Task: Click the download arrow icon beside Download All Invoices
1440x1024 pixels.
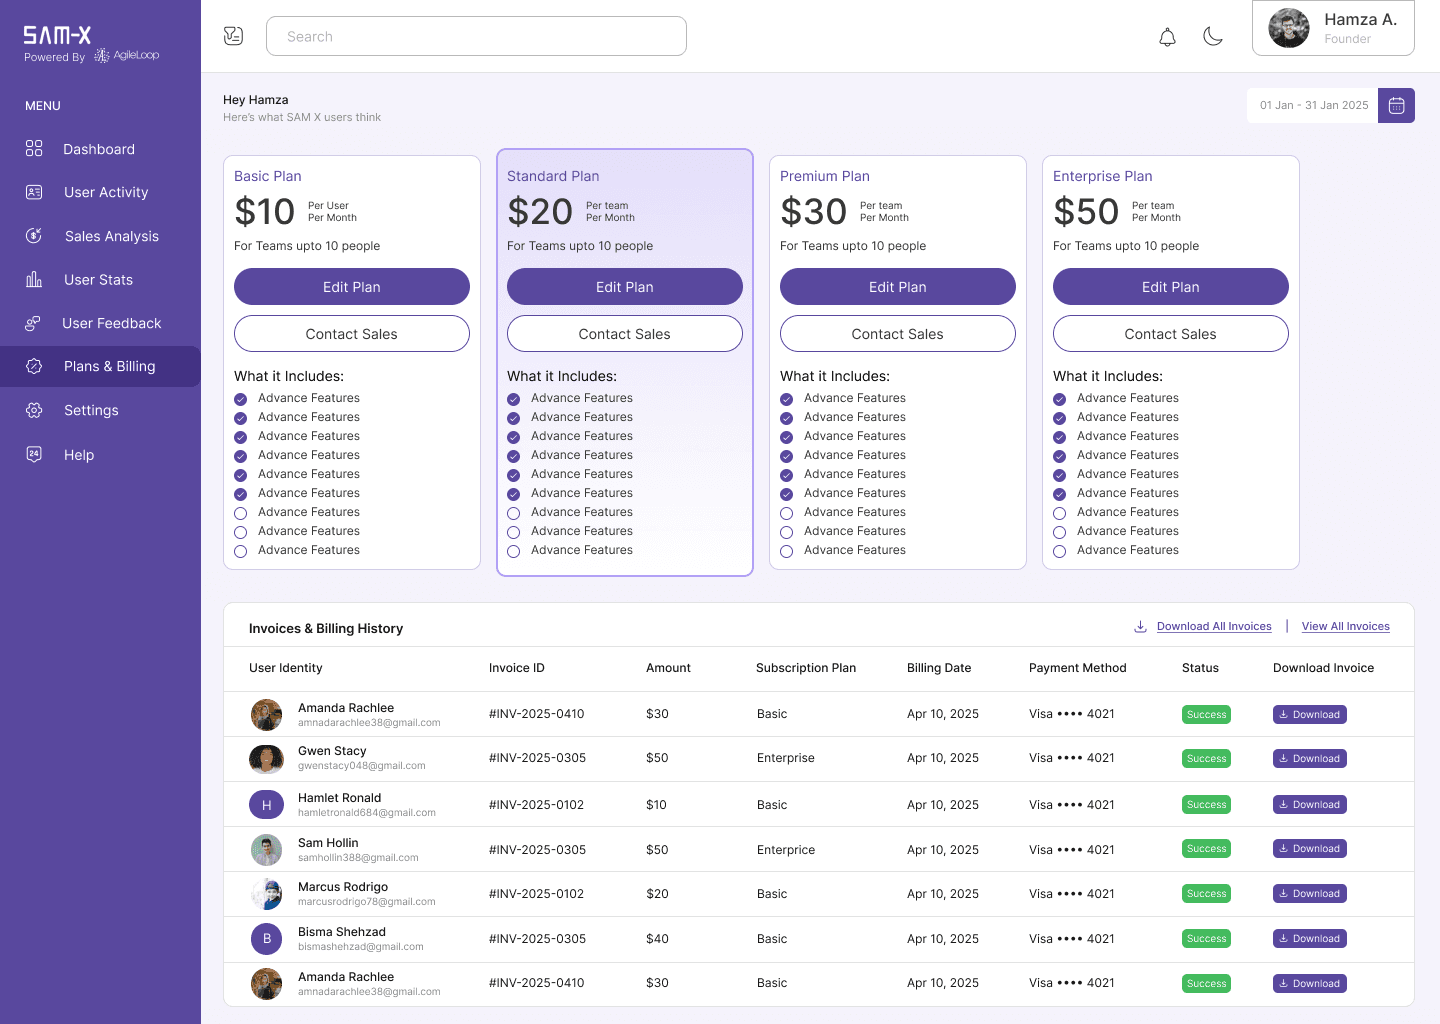Action: [x=1140, y=626]
